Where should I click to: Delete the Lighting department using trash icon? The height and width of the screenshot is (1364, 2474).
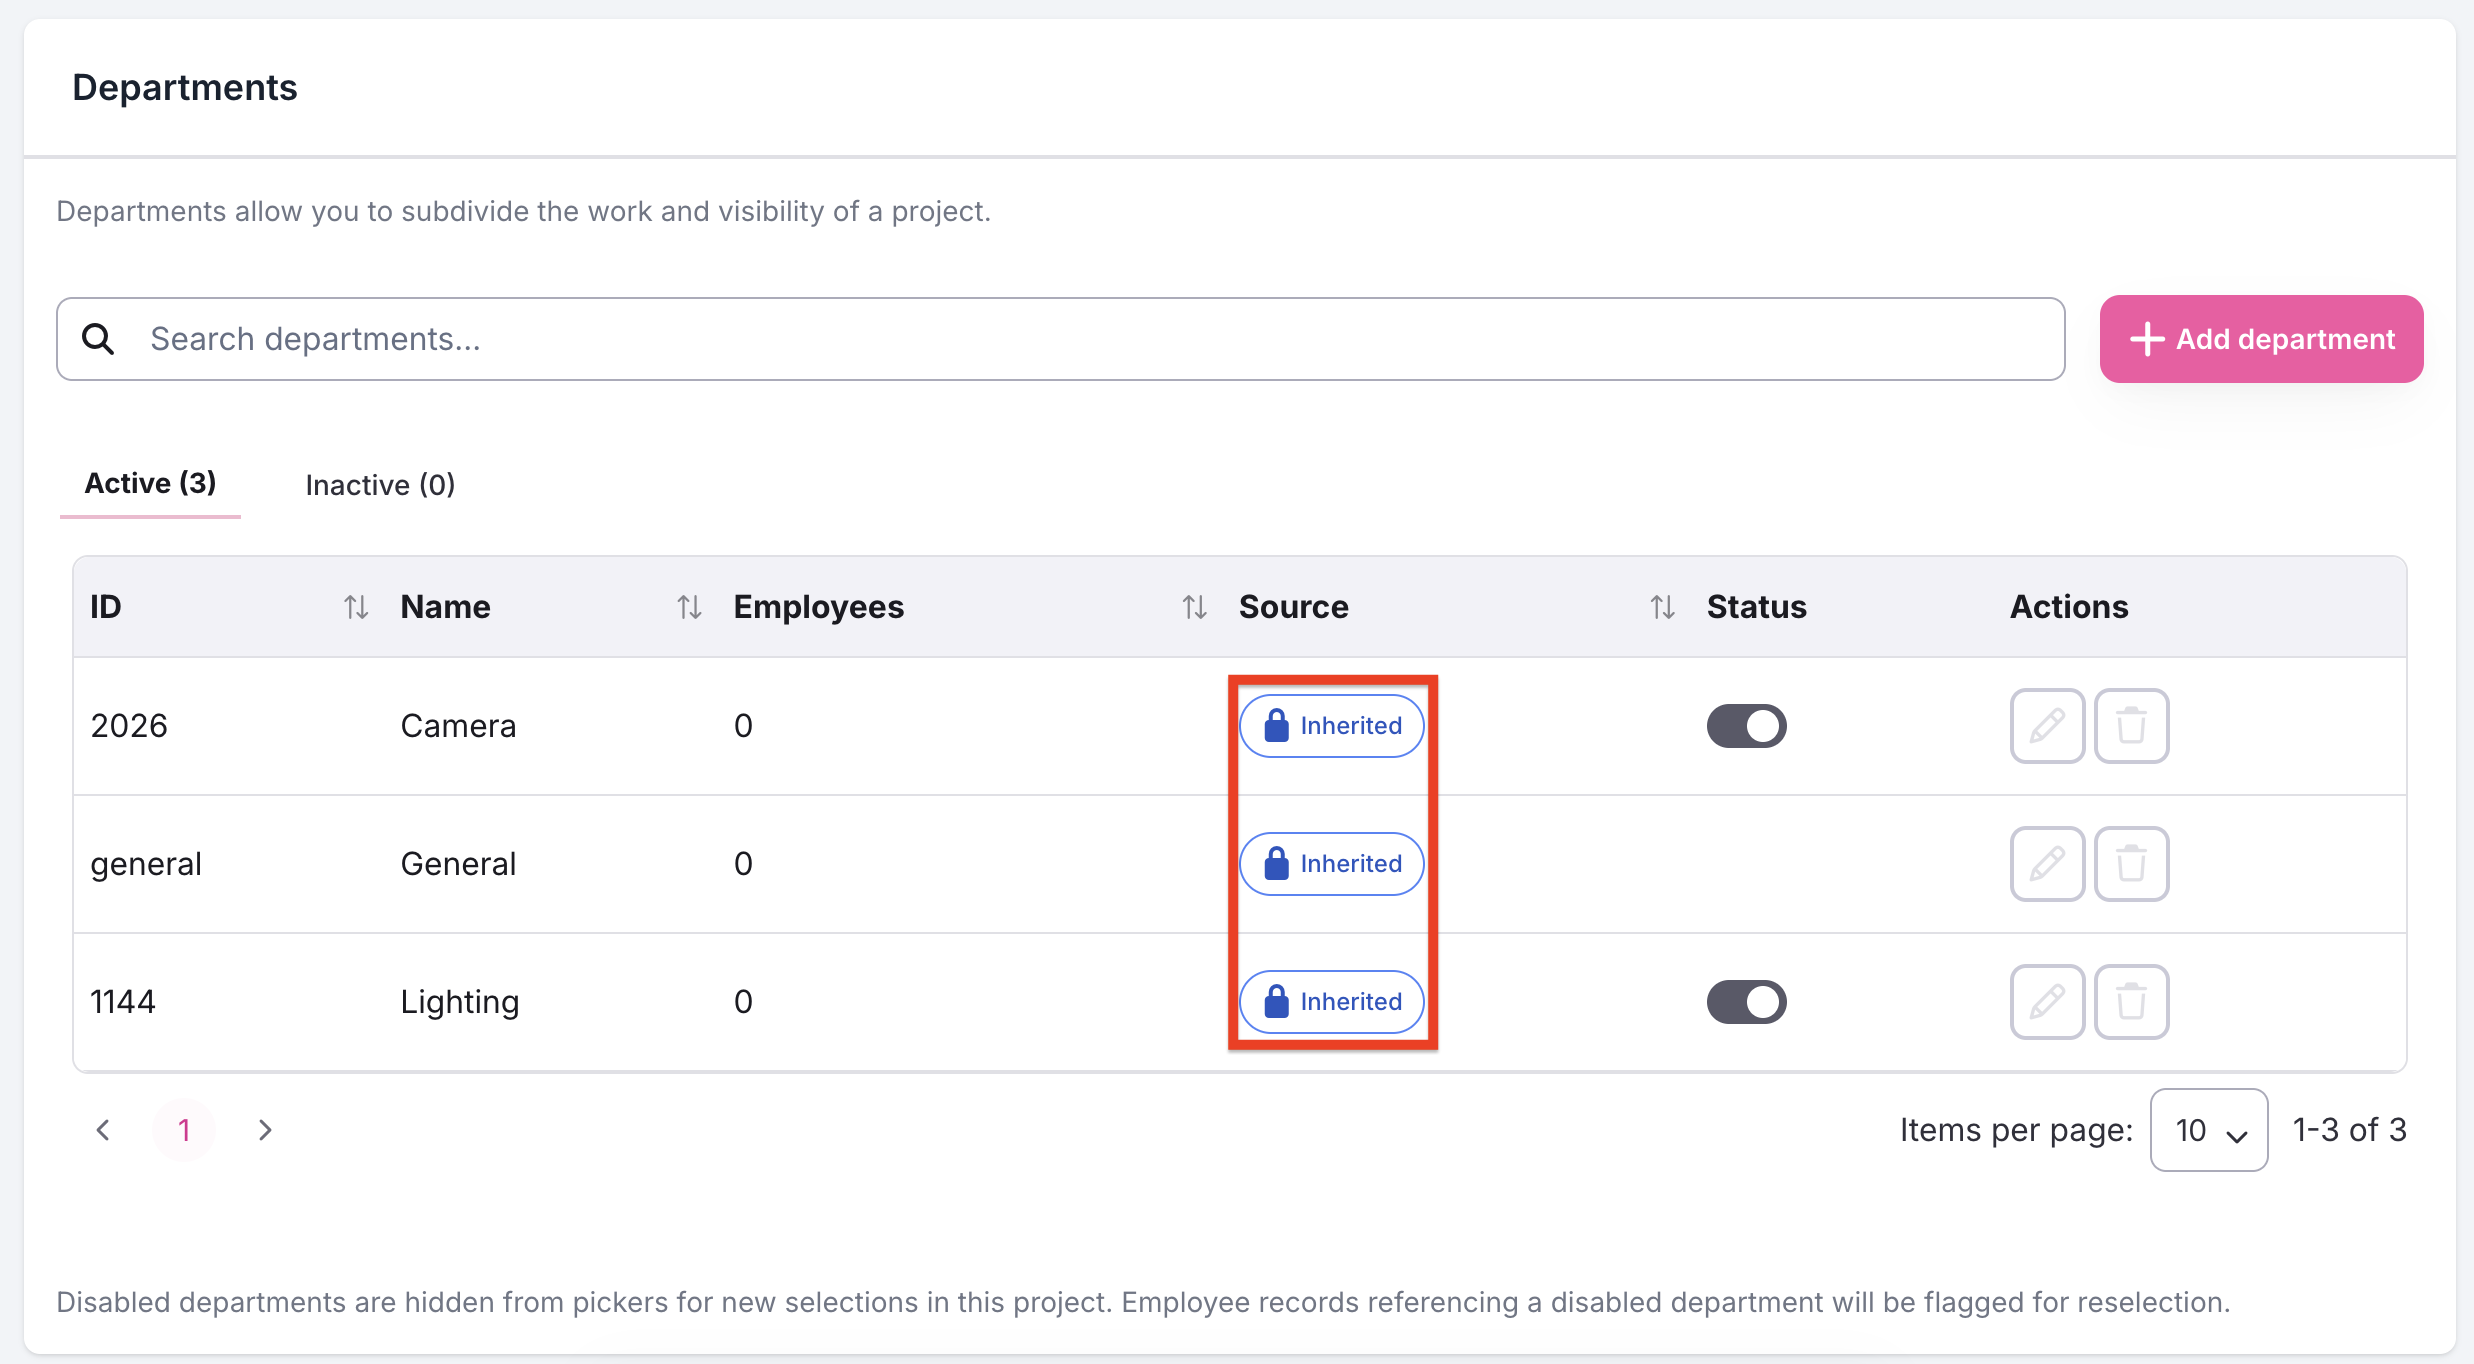tap(2131, 1002)
